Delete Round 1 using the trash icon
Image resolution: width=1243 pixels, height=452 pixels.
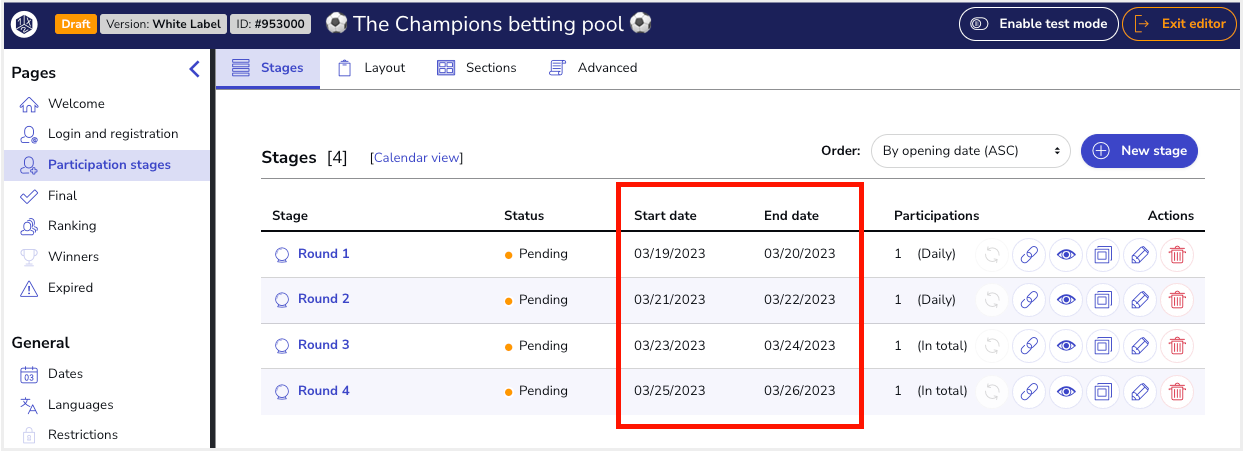(1177, 255)
